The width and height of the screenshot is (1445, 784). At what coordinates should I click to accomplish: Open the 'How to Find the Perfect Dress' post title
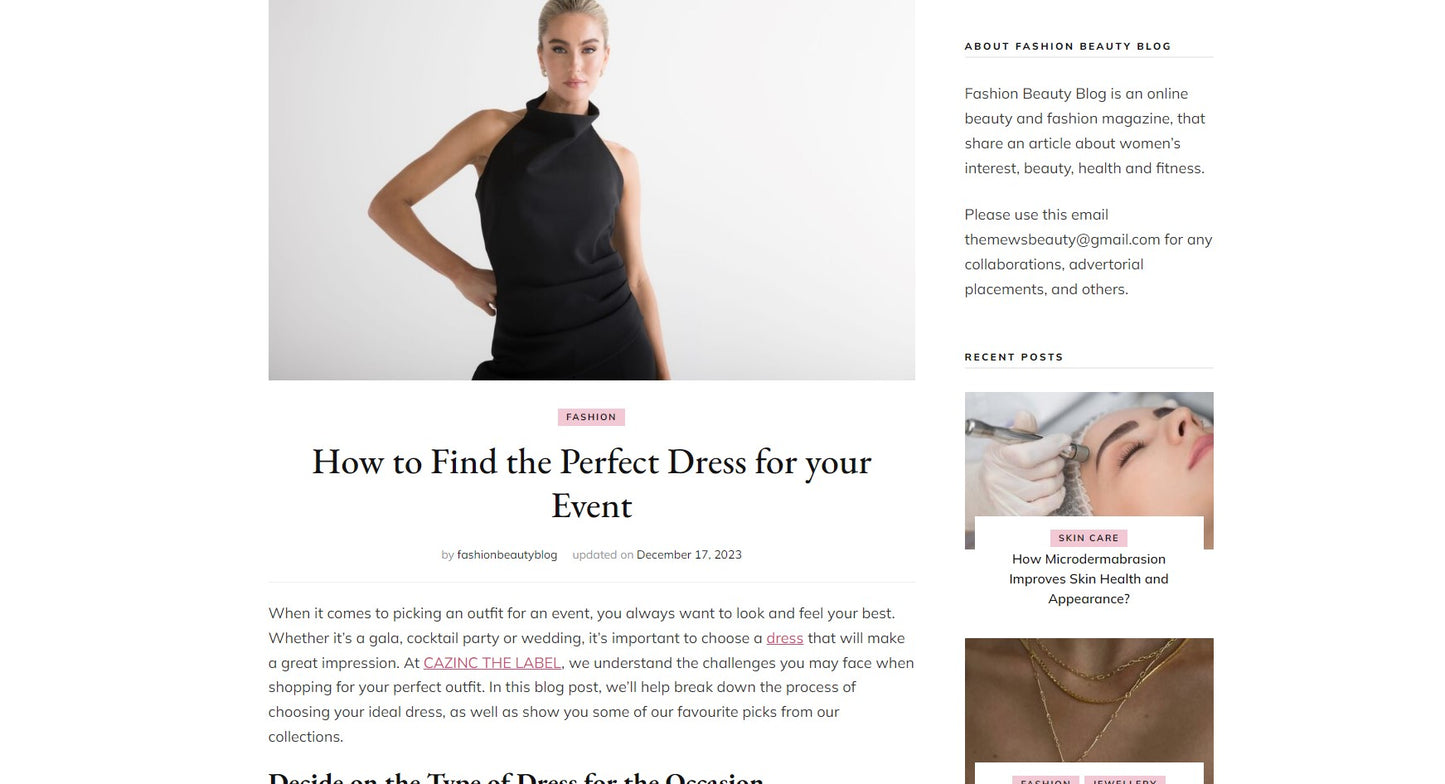pyautogui.click(x=591, y=483)
